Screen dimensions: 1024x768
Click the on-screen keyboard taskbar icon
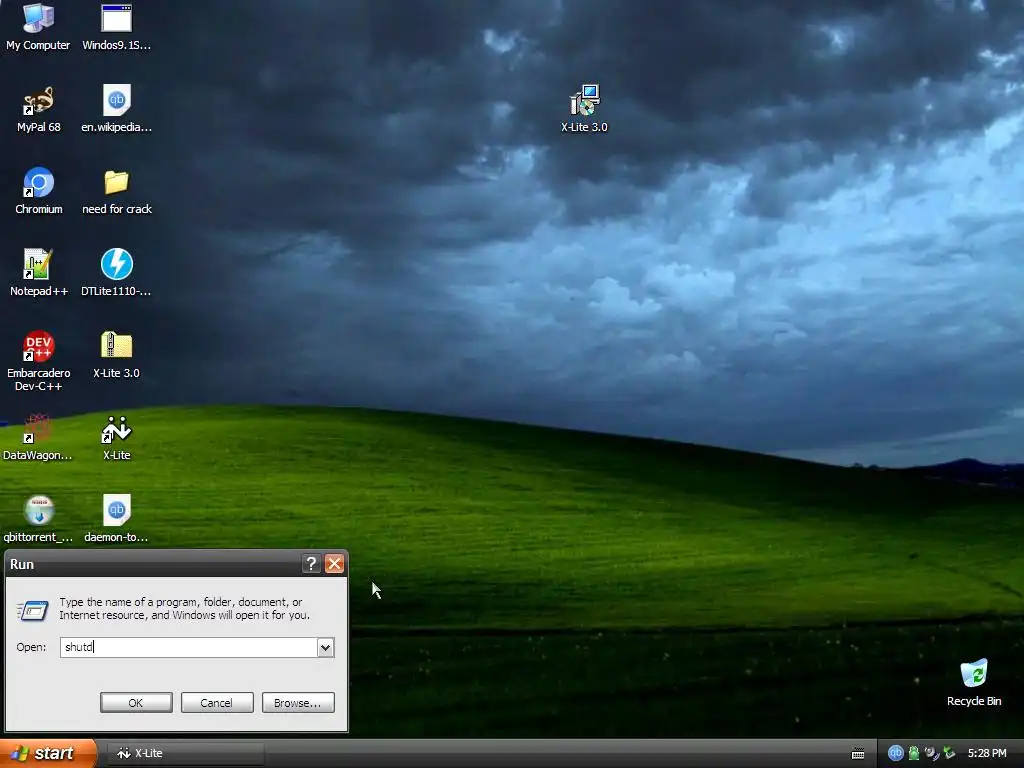tap(858, 754)
